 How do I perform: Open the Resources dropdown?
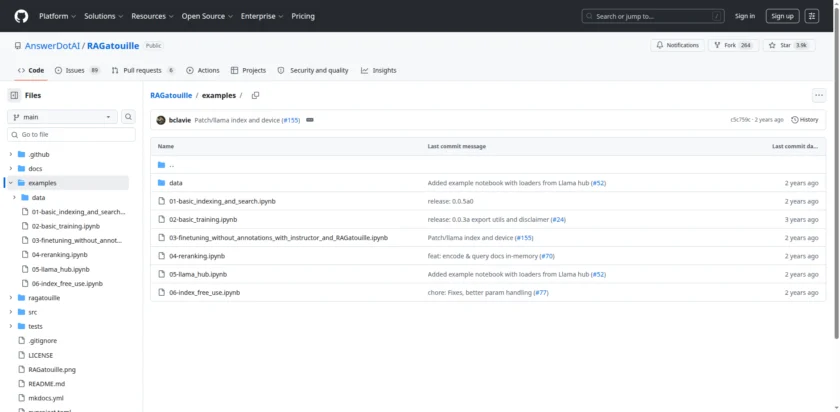tap(152, 16)
